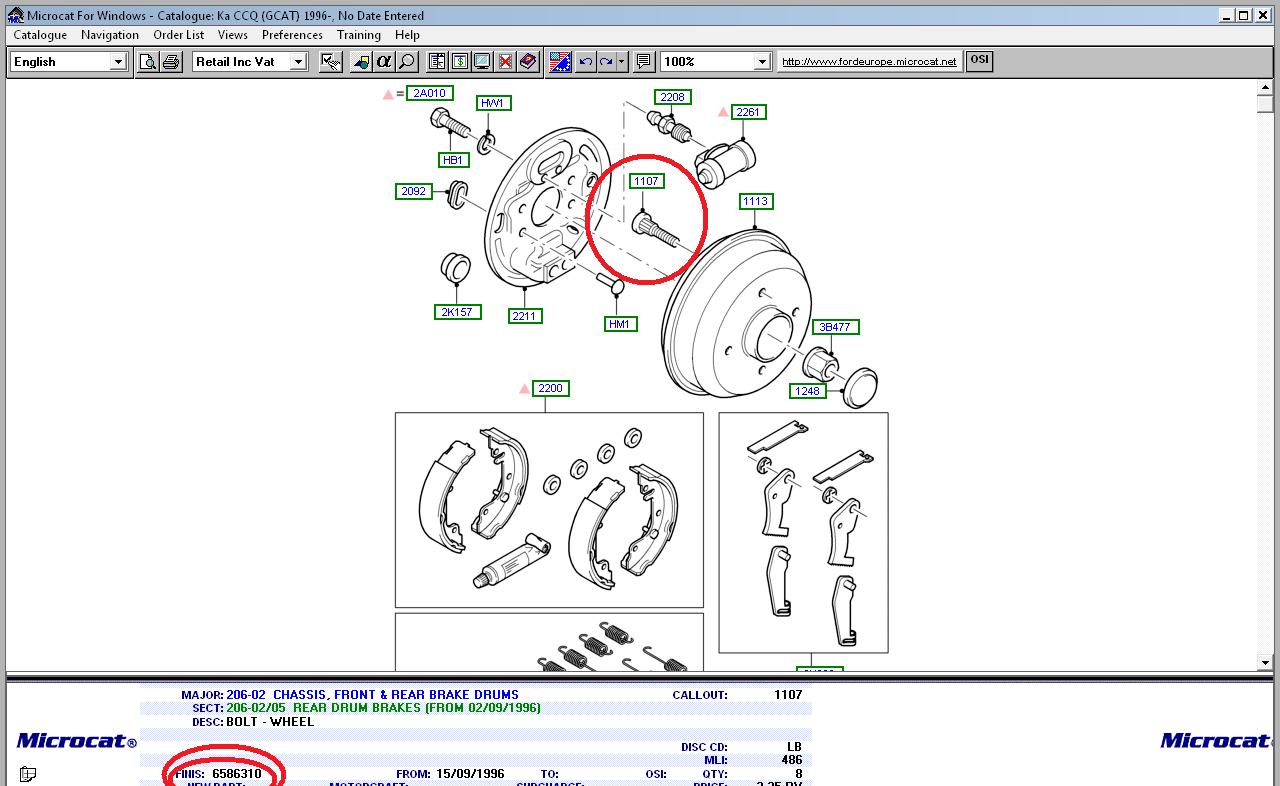The image size is (1280, 786).
Task: Click the magnifying glass search icon
Action: 406,62
